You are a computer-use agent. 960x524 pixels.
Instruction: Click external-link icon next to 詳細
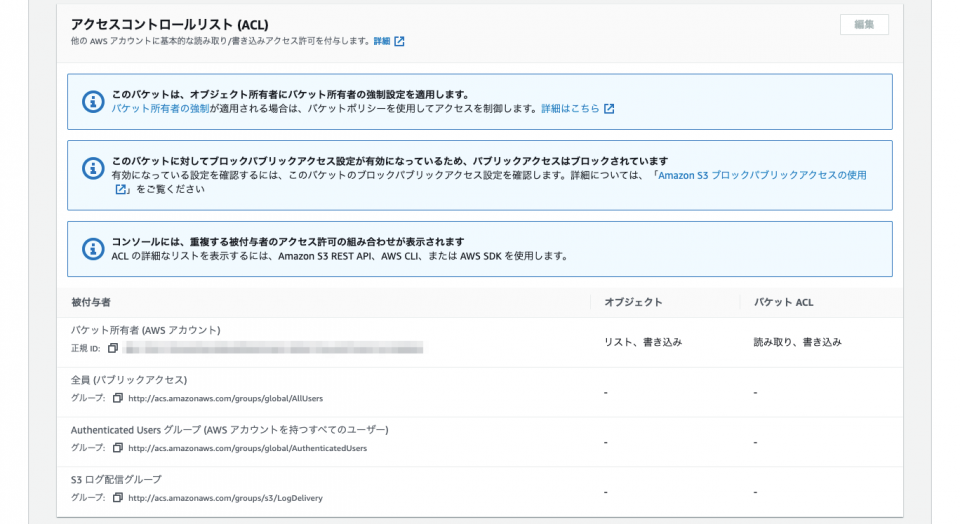(399, 41)
